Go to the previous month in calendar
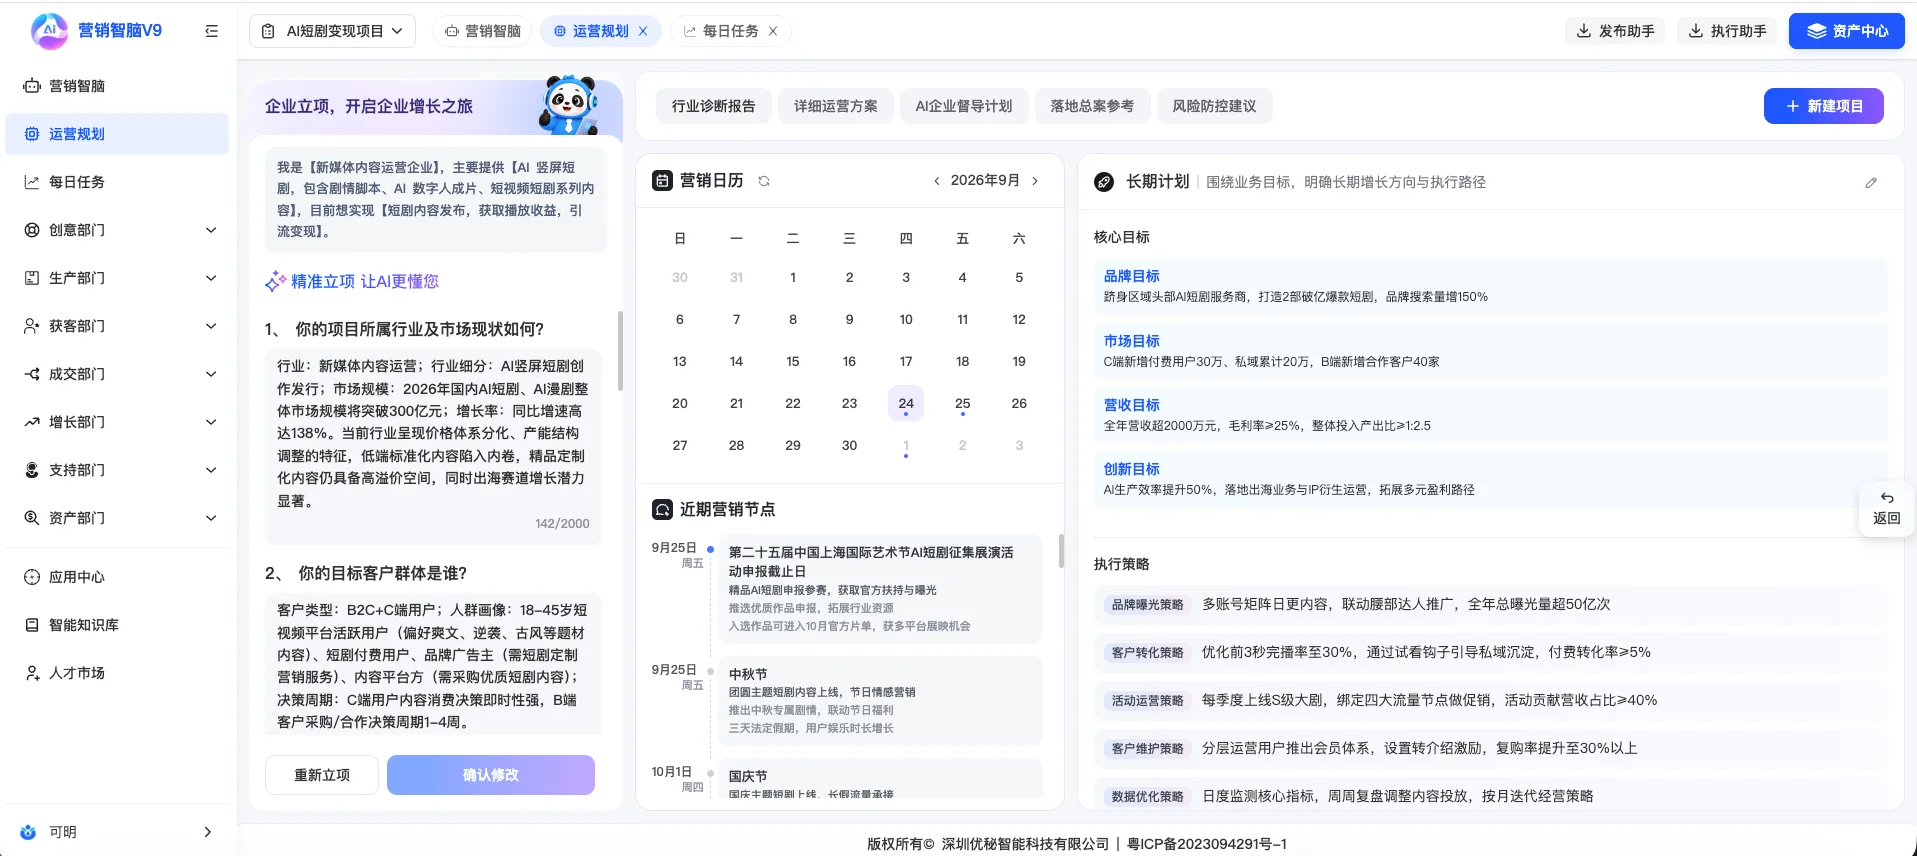1917x856 pixels. [936, 181]
